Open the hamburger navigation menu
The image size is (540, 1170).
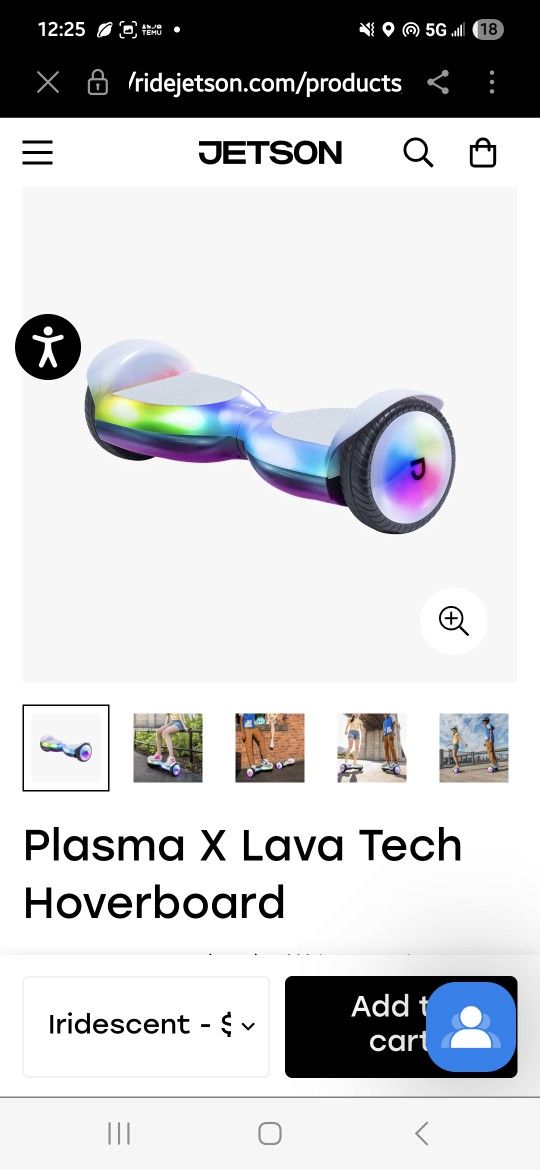37,153
